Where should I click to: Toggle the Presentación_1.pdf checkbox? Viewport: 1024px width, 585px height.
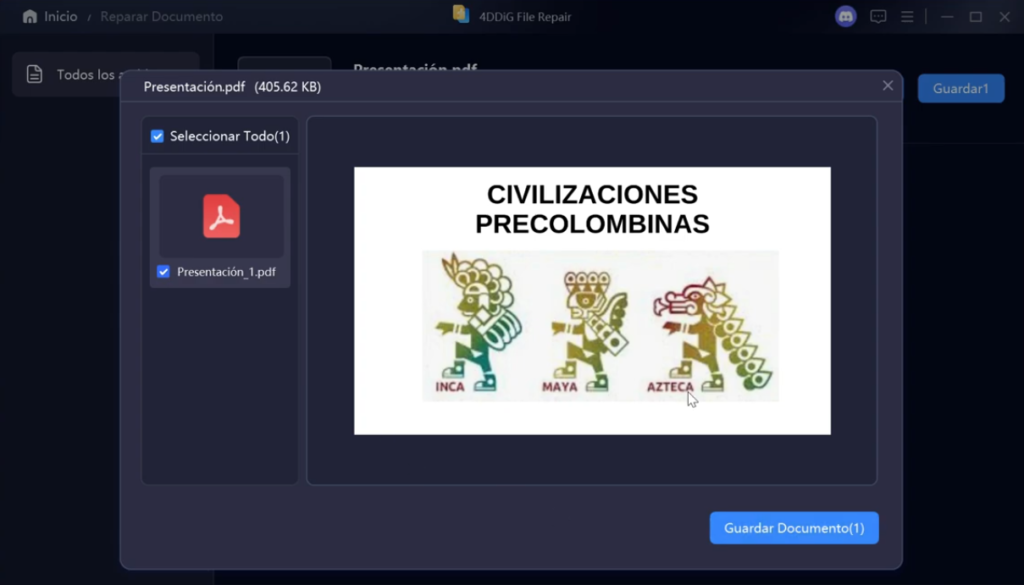[x=163, y=272]
